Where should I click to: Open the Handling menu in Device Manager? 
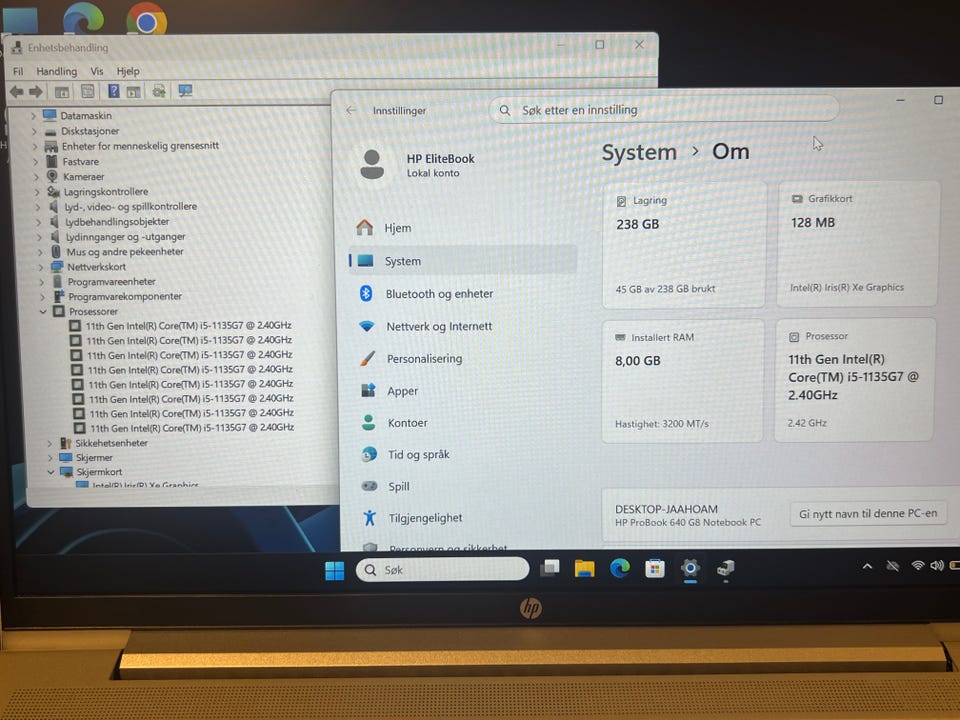[57, 71]
